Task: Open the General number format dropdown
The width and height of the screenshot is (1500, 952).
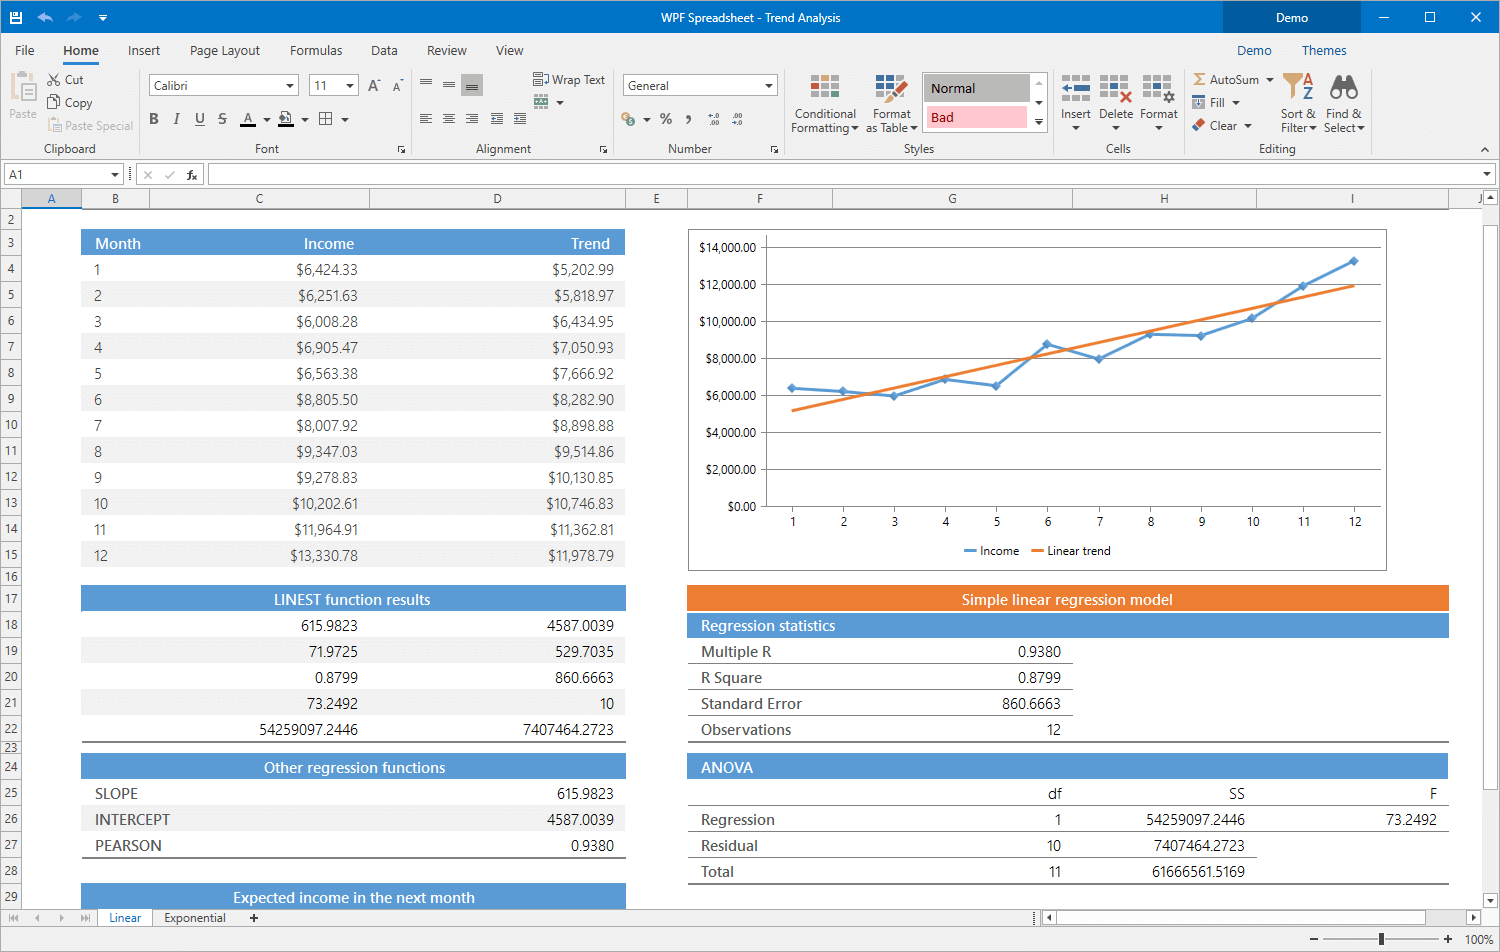Action: pyautogui.click(x=768, y=86)
